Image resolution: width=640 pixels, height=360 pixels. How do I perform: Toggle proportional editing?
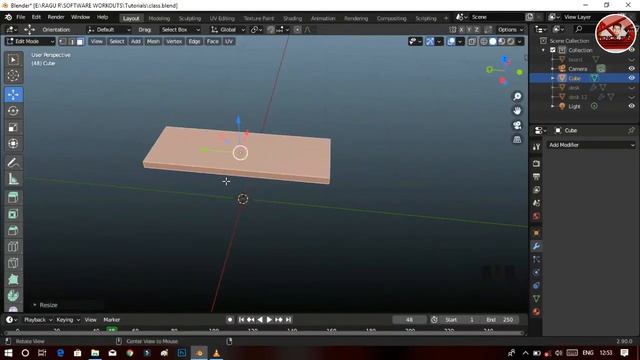[x=297, y=29]
